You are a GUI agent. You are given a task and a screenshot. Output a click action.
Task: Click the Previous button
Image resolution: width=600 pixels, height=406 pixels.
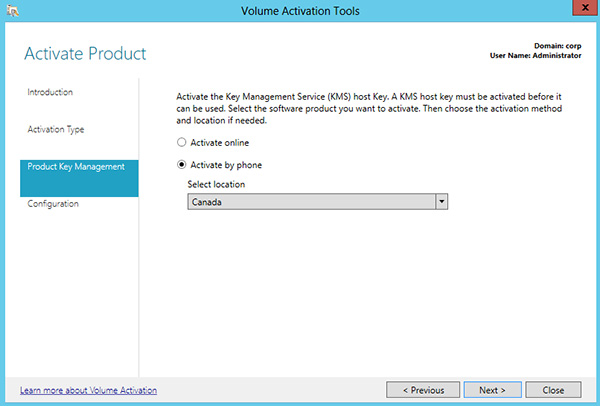(x=422, y=390)
